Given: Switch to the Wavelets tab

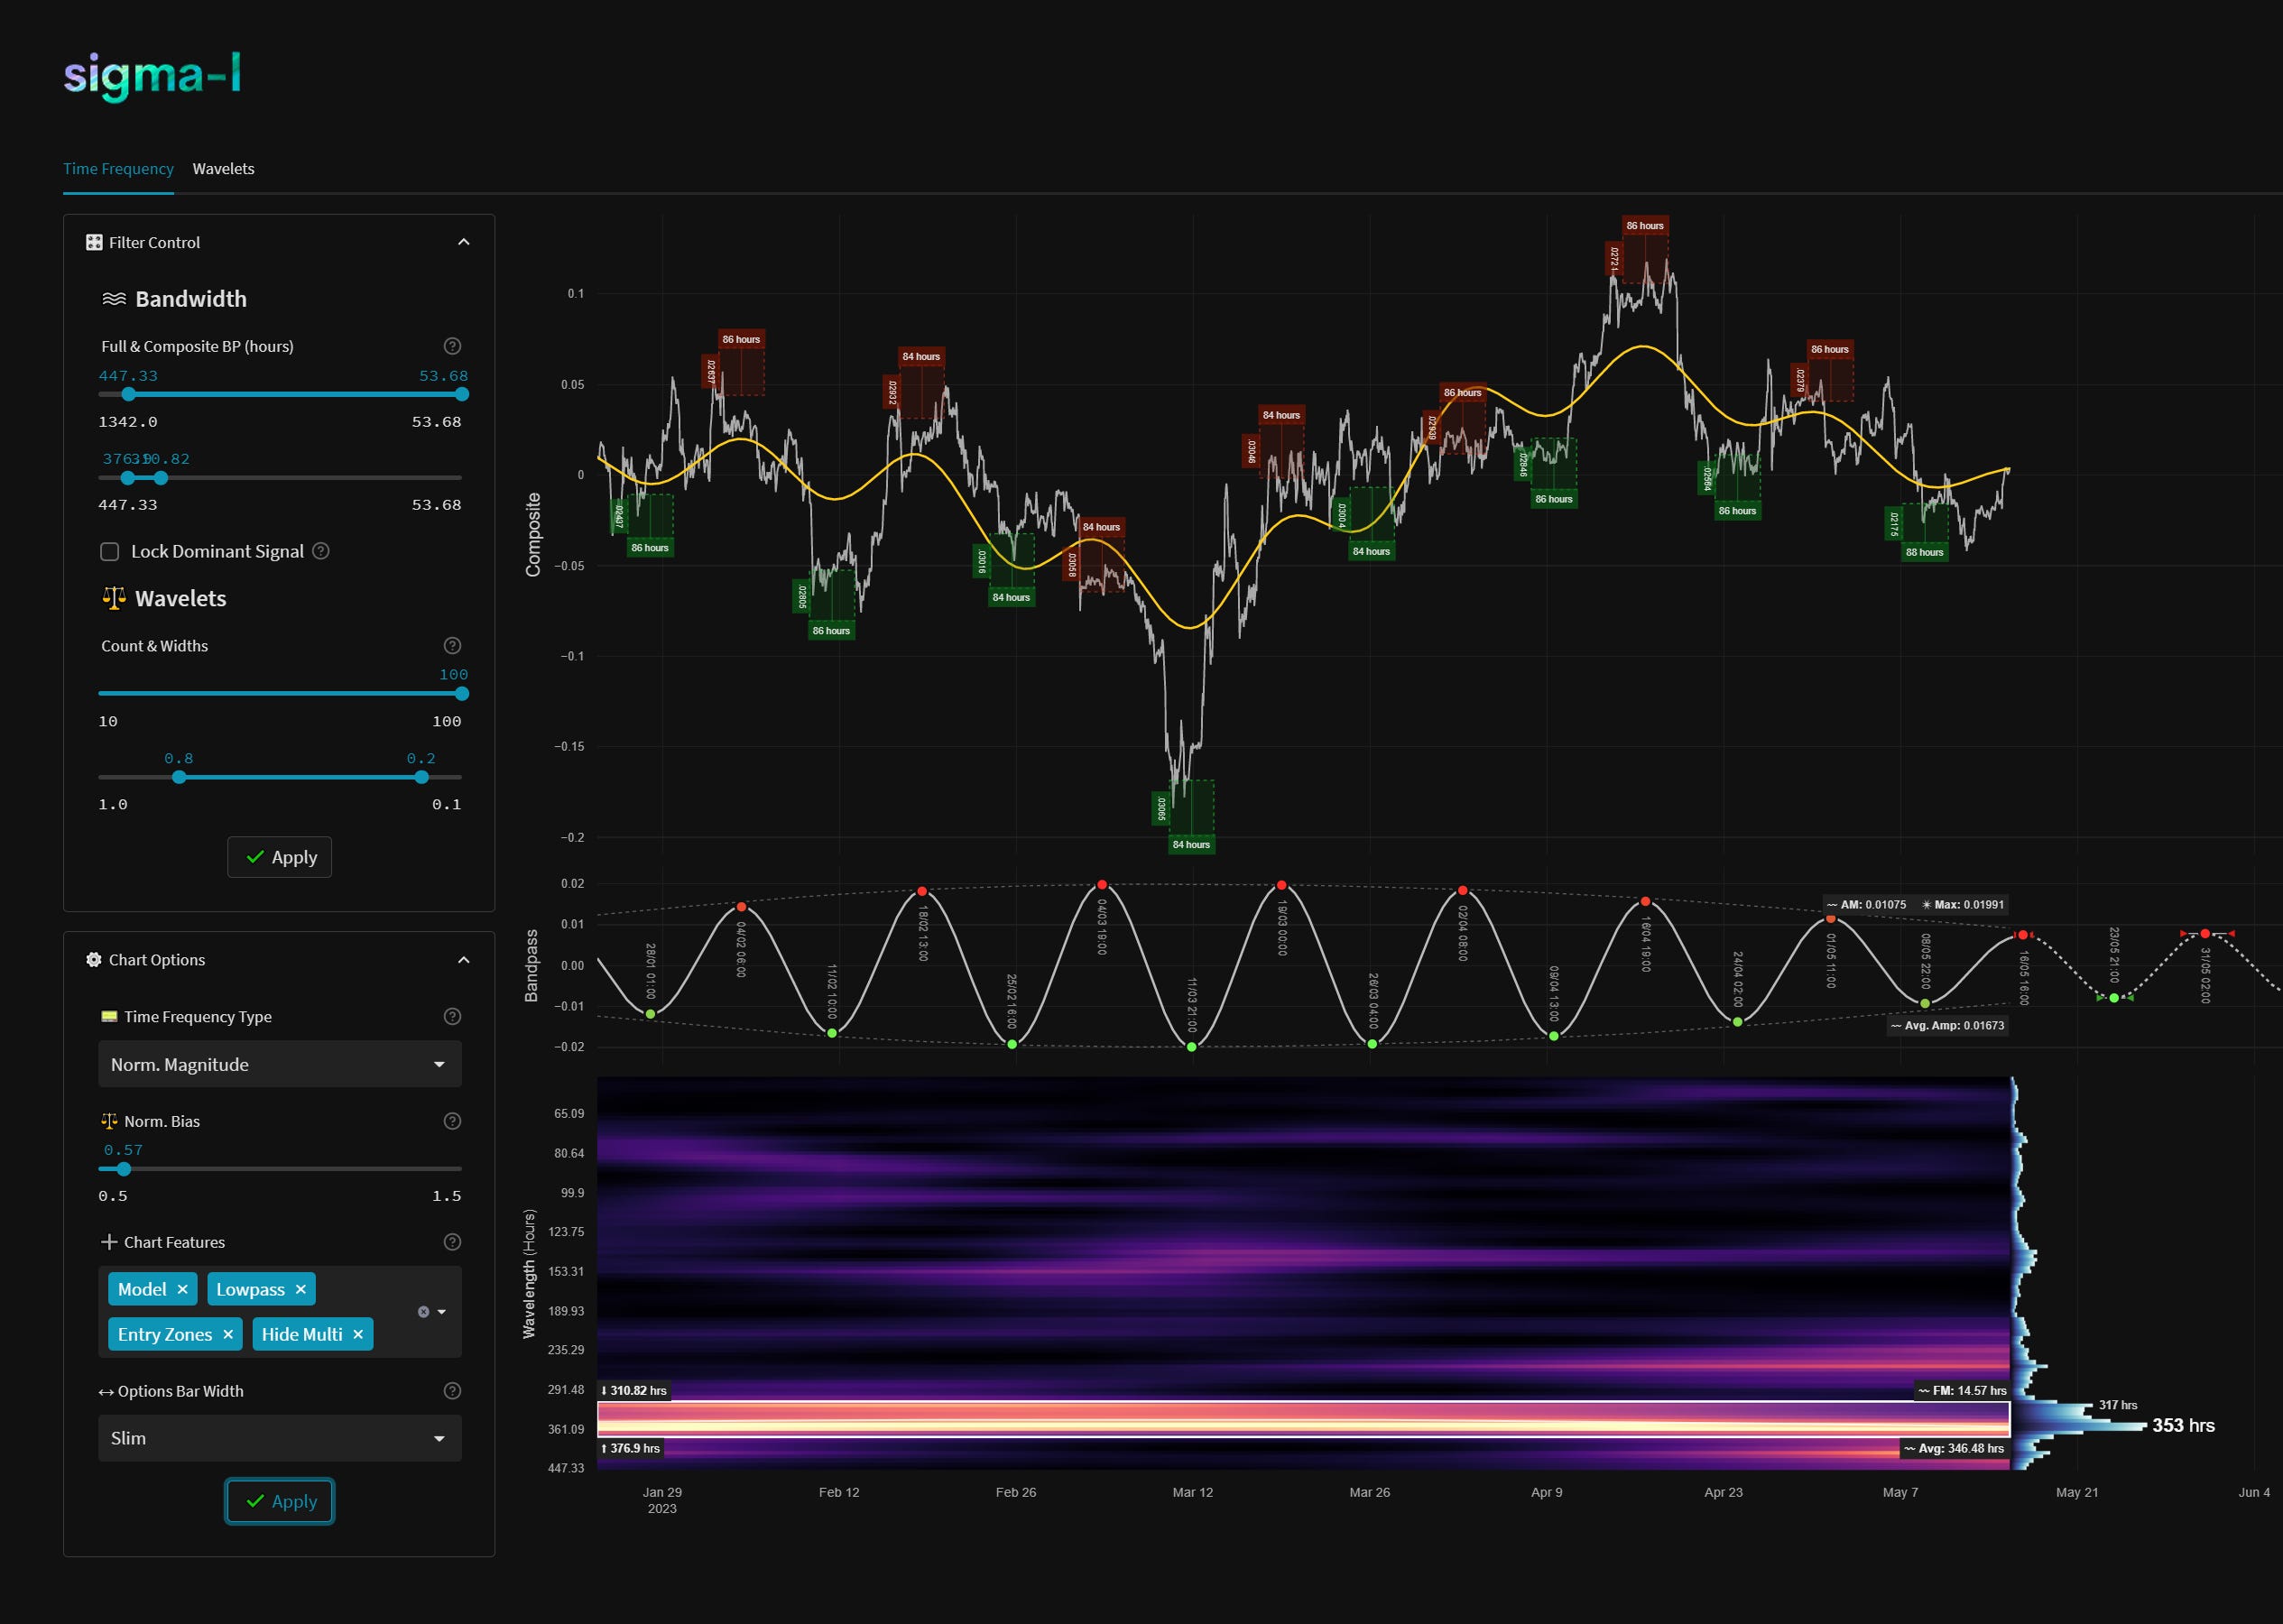Looking at the screenshot, I should 223,168.
